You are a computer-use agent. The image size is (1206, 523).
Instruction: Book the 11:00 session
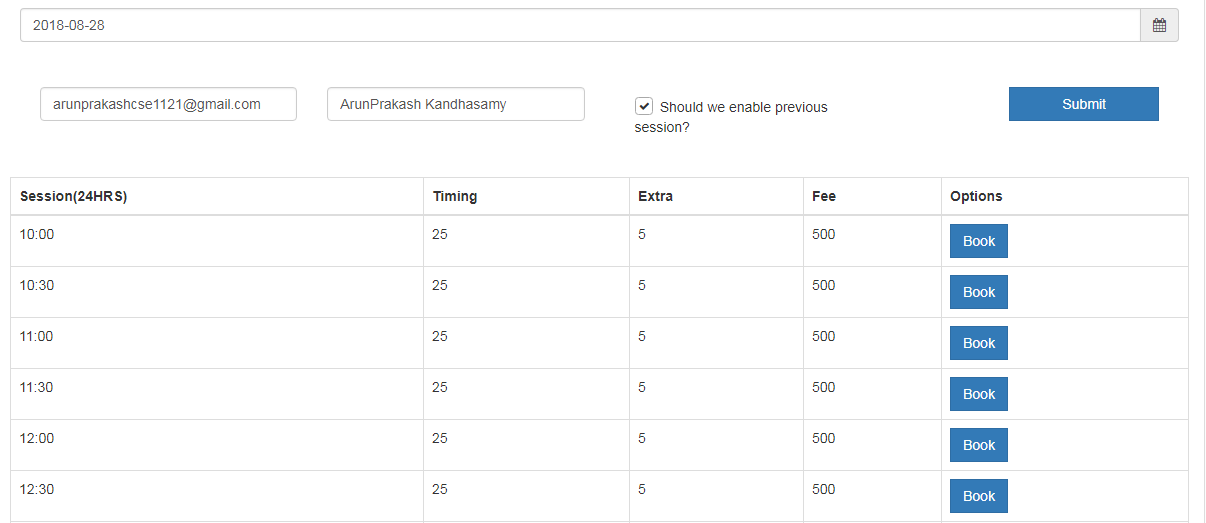click(x=978, y=343)
